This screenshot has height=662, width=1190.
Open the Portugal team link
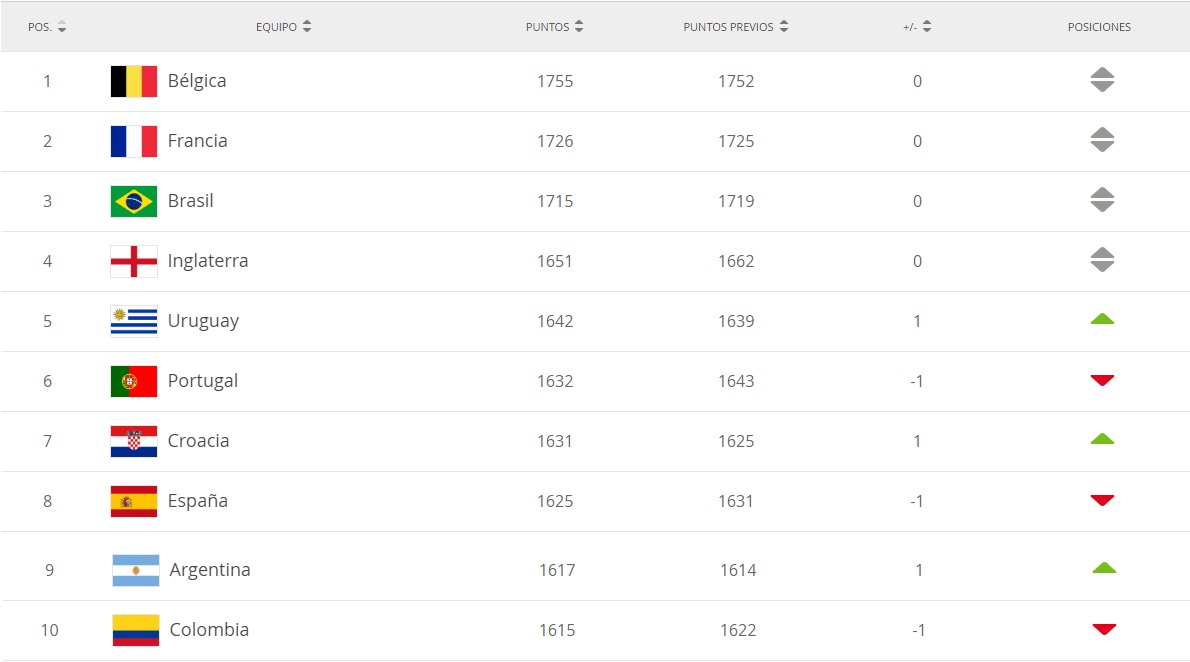tap(203, 381)
